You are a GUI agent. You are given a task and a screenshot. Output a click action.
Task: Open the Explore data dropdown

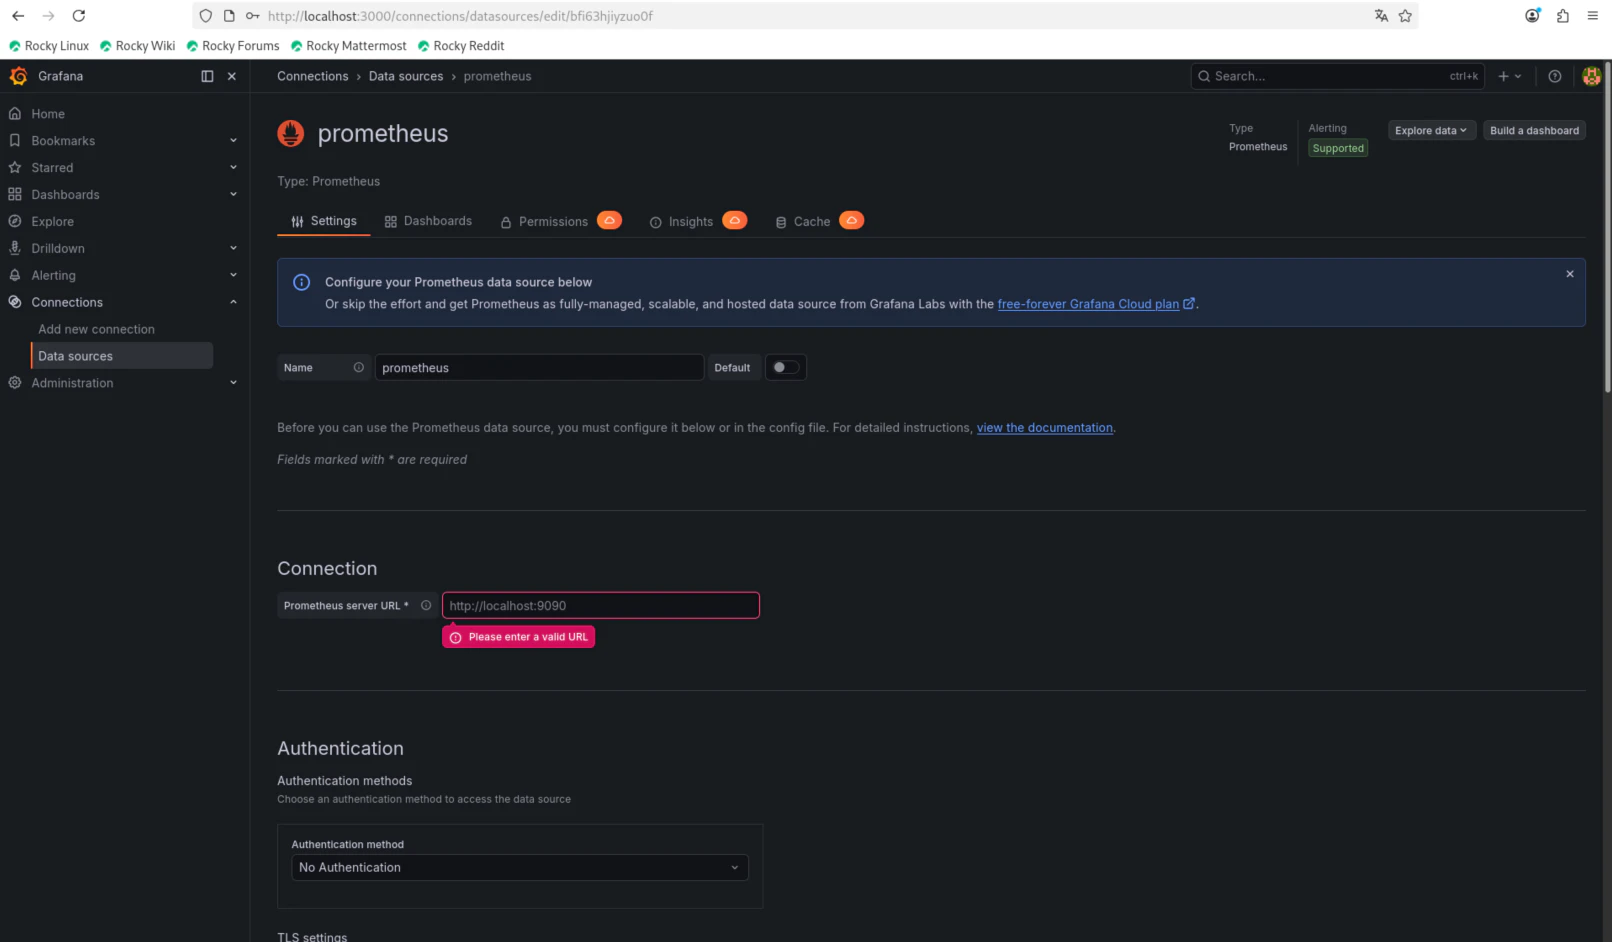[x=1431, y=131]
